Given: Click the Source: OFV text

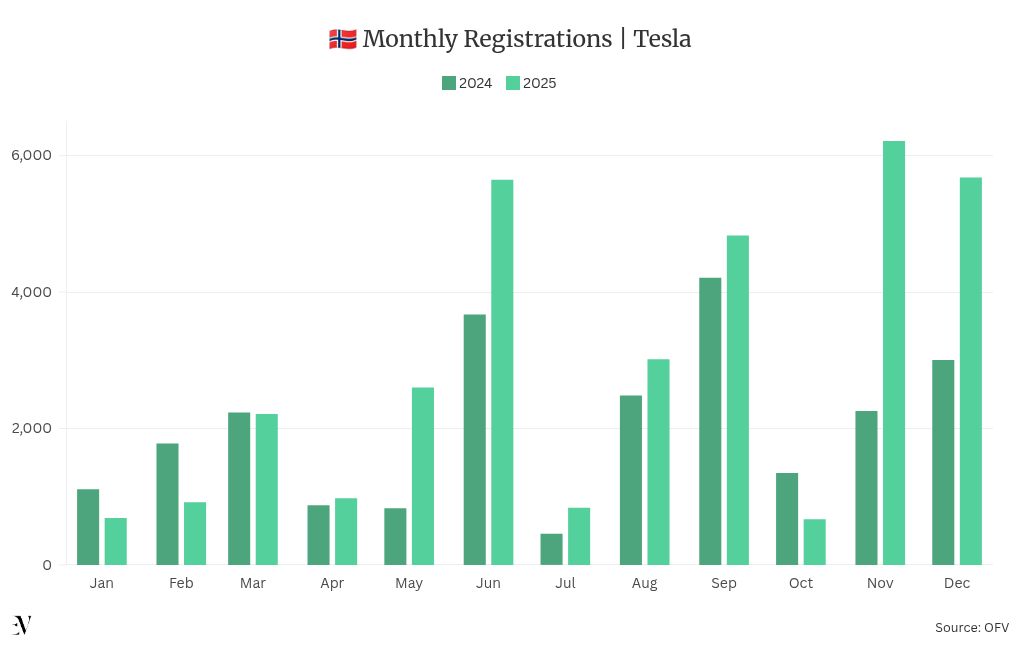Looking at the screenshot, I should point(971,627).
